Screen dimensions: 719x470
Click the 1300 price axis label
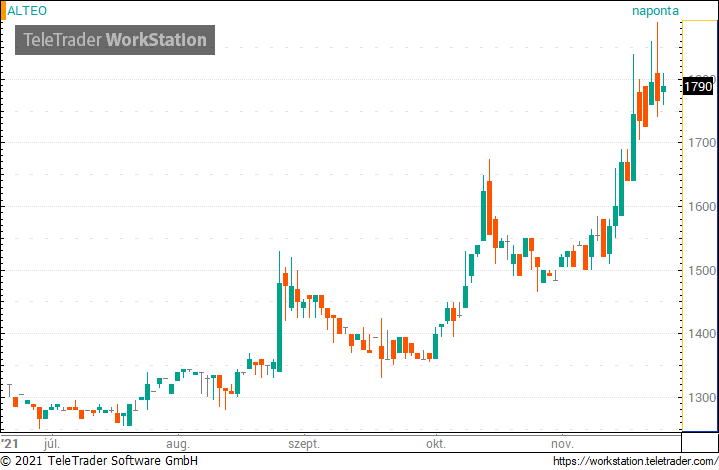702,398
